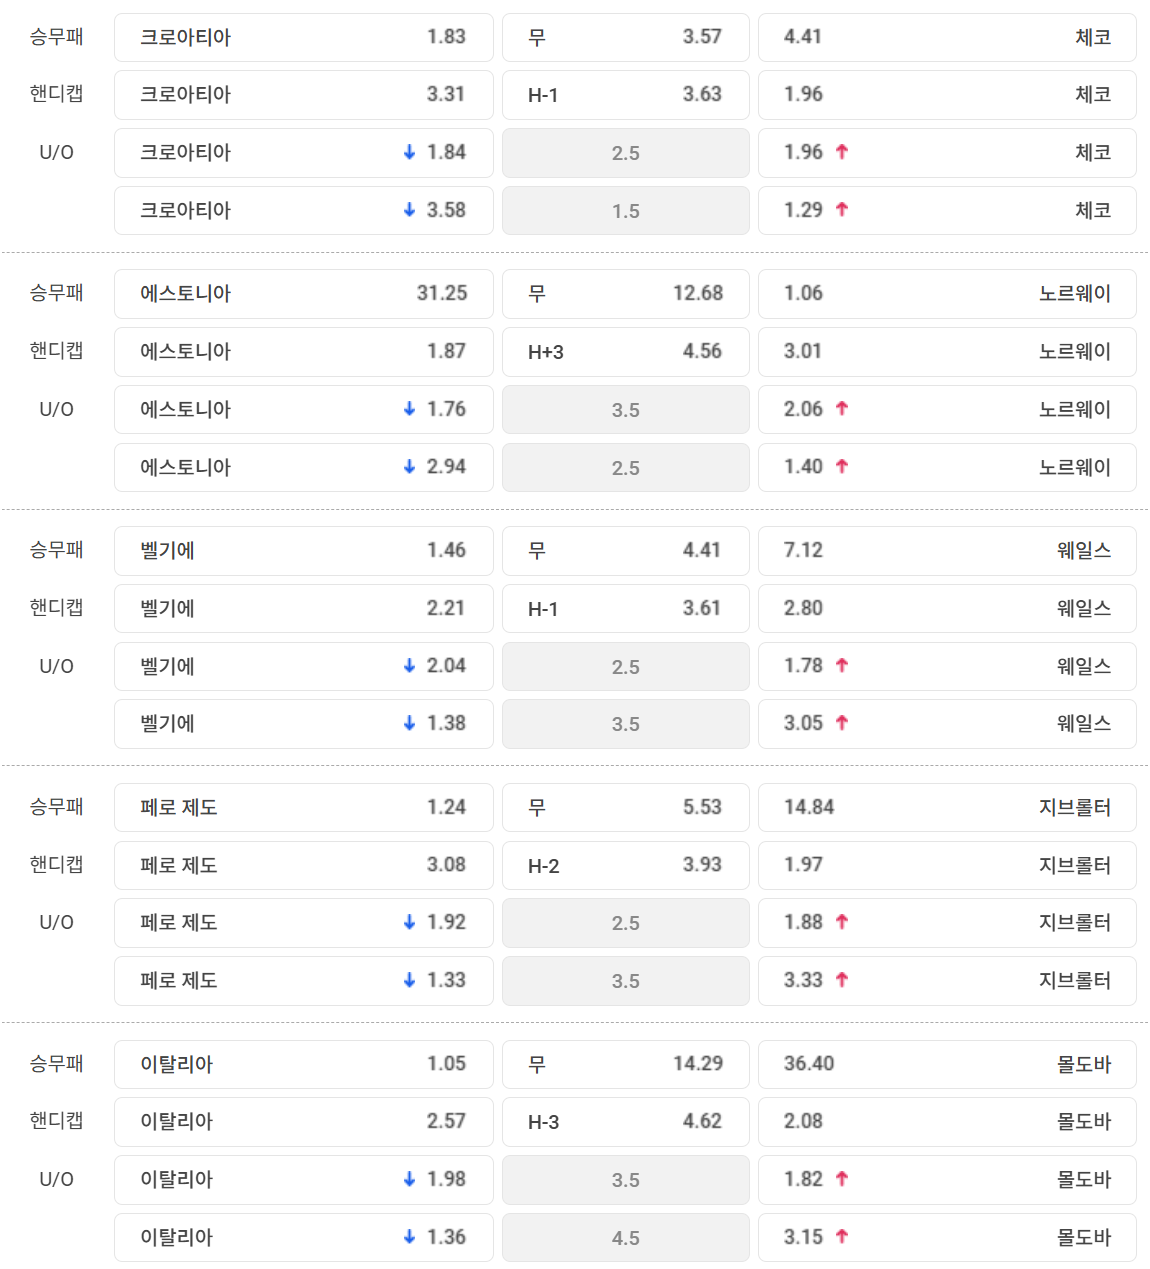Choose 지브롤터 win at 14.84
Screen dimensions: 1150x1269
click(947, 807)
